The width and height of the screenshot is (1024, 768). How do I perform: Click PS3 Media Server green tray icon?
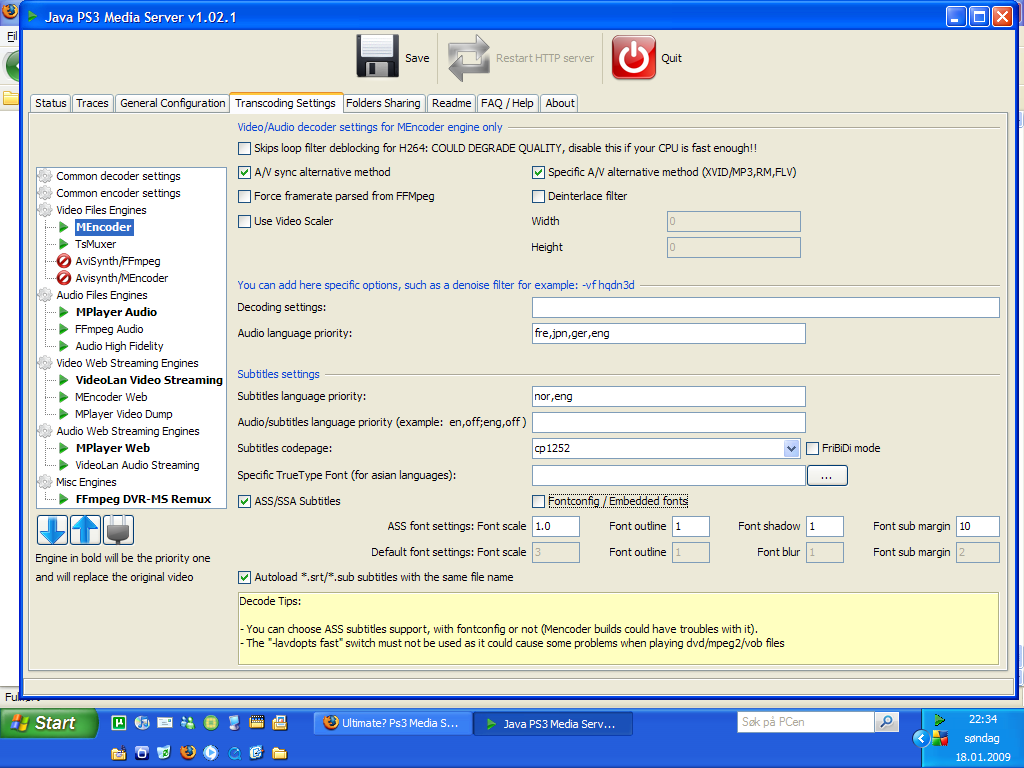(940, 720)
